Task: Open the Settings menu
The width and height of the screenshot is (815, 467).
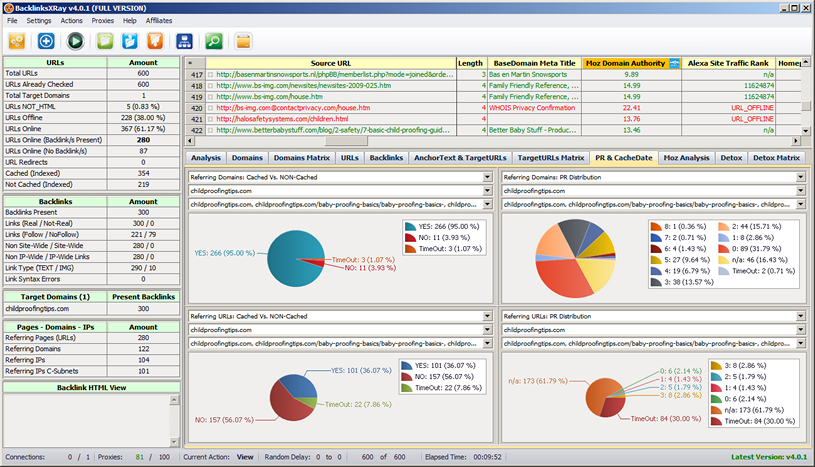Action: click(x=39, y=21)
